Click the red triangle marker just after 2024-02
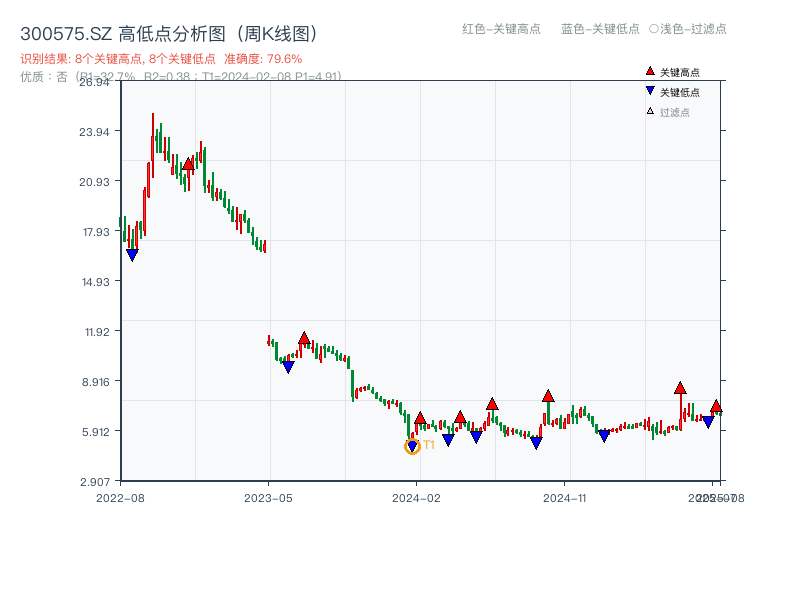The width and height of the screenshot is (800, 600). (x=422, y=418)
